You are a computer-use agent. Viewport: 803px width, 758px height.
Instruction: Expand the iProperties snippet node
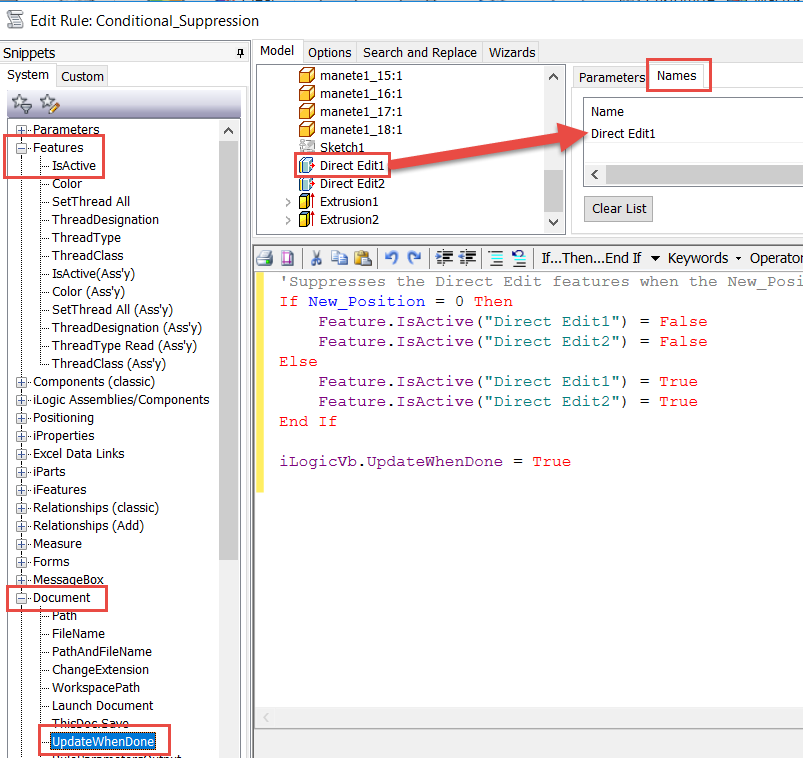21,436
